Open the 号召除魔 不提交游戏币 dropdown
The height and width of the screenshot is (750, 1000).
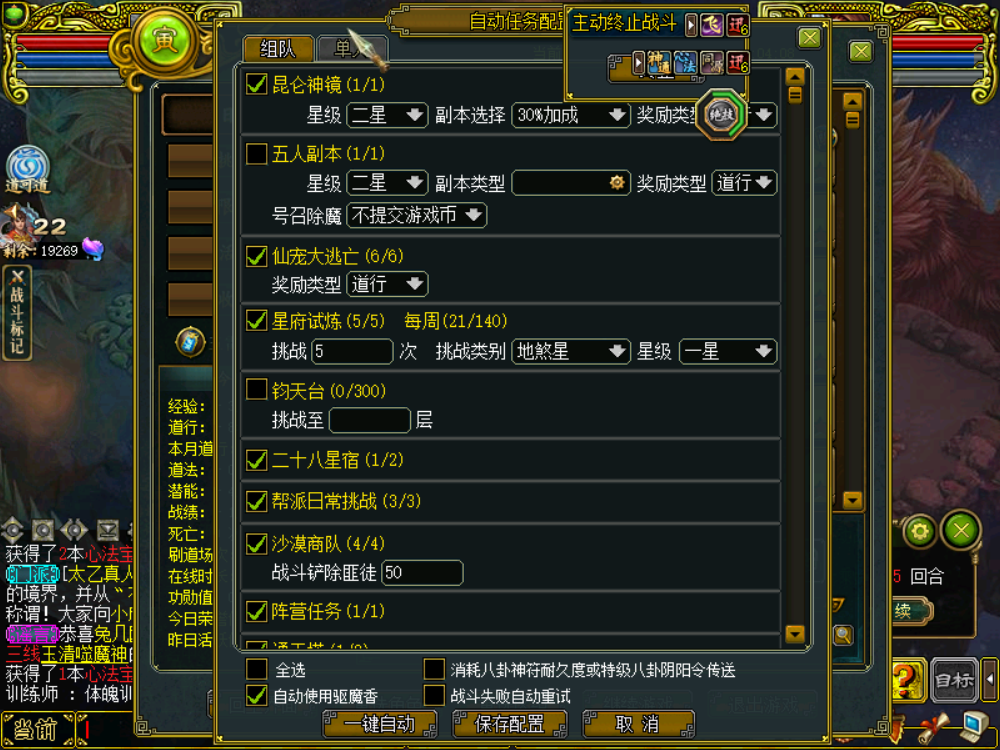(x=417, y=216)
